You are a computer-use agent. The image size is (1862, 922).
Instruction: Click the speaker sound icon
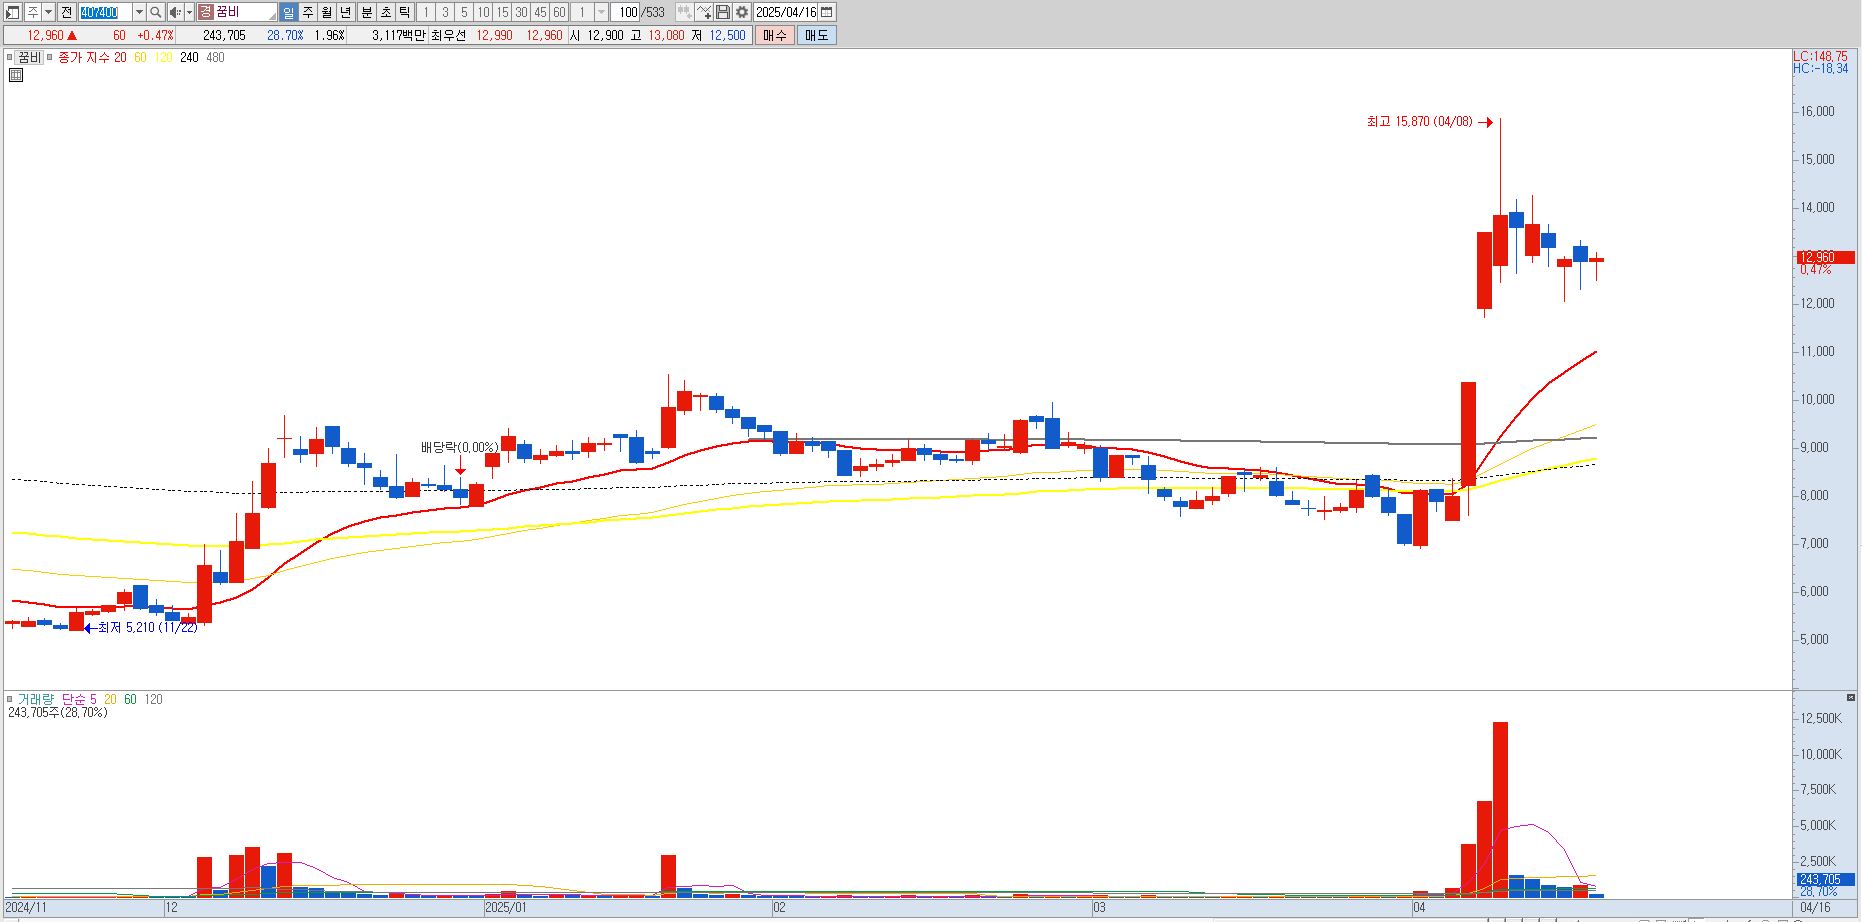[175, 12]
